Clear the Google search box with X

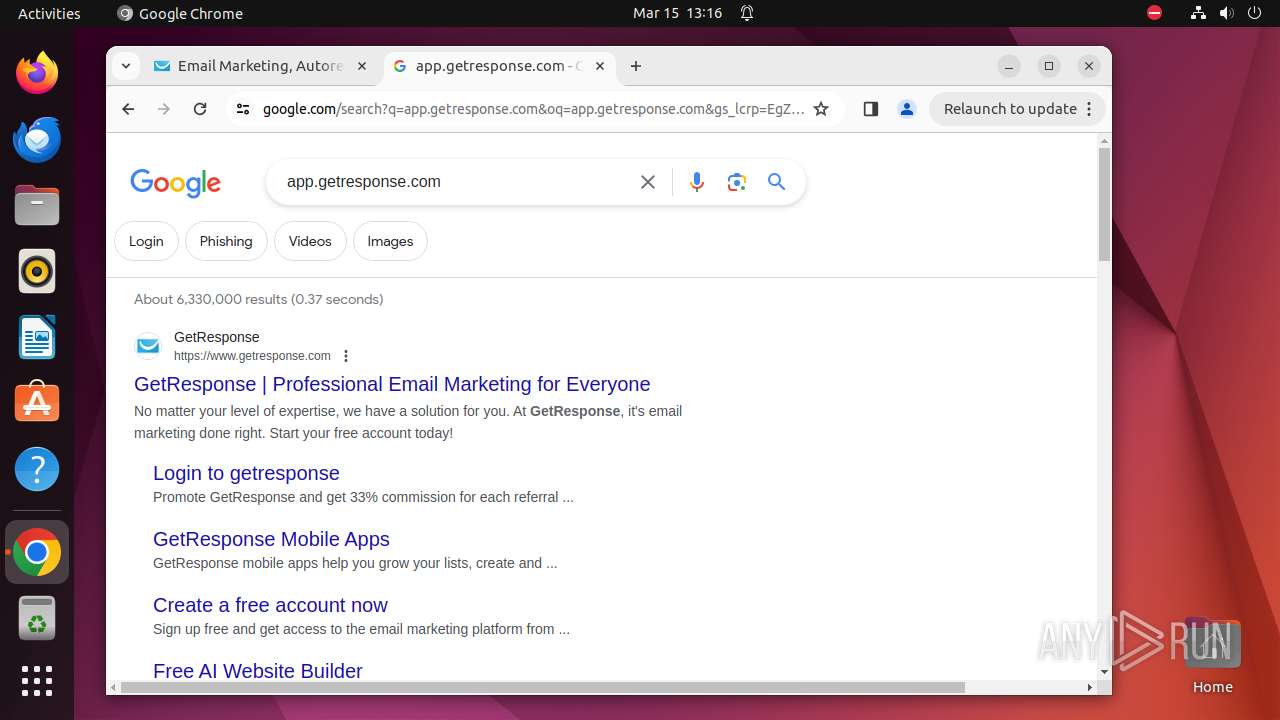tap(648, 182)
